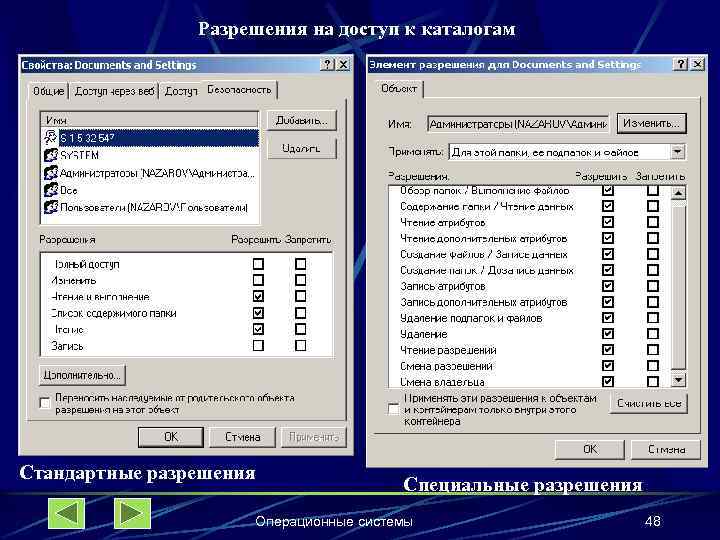The height and width of the screenshot is (540, 720).
Task: Select the Администраторы group icon in list
Action: 50,173
